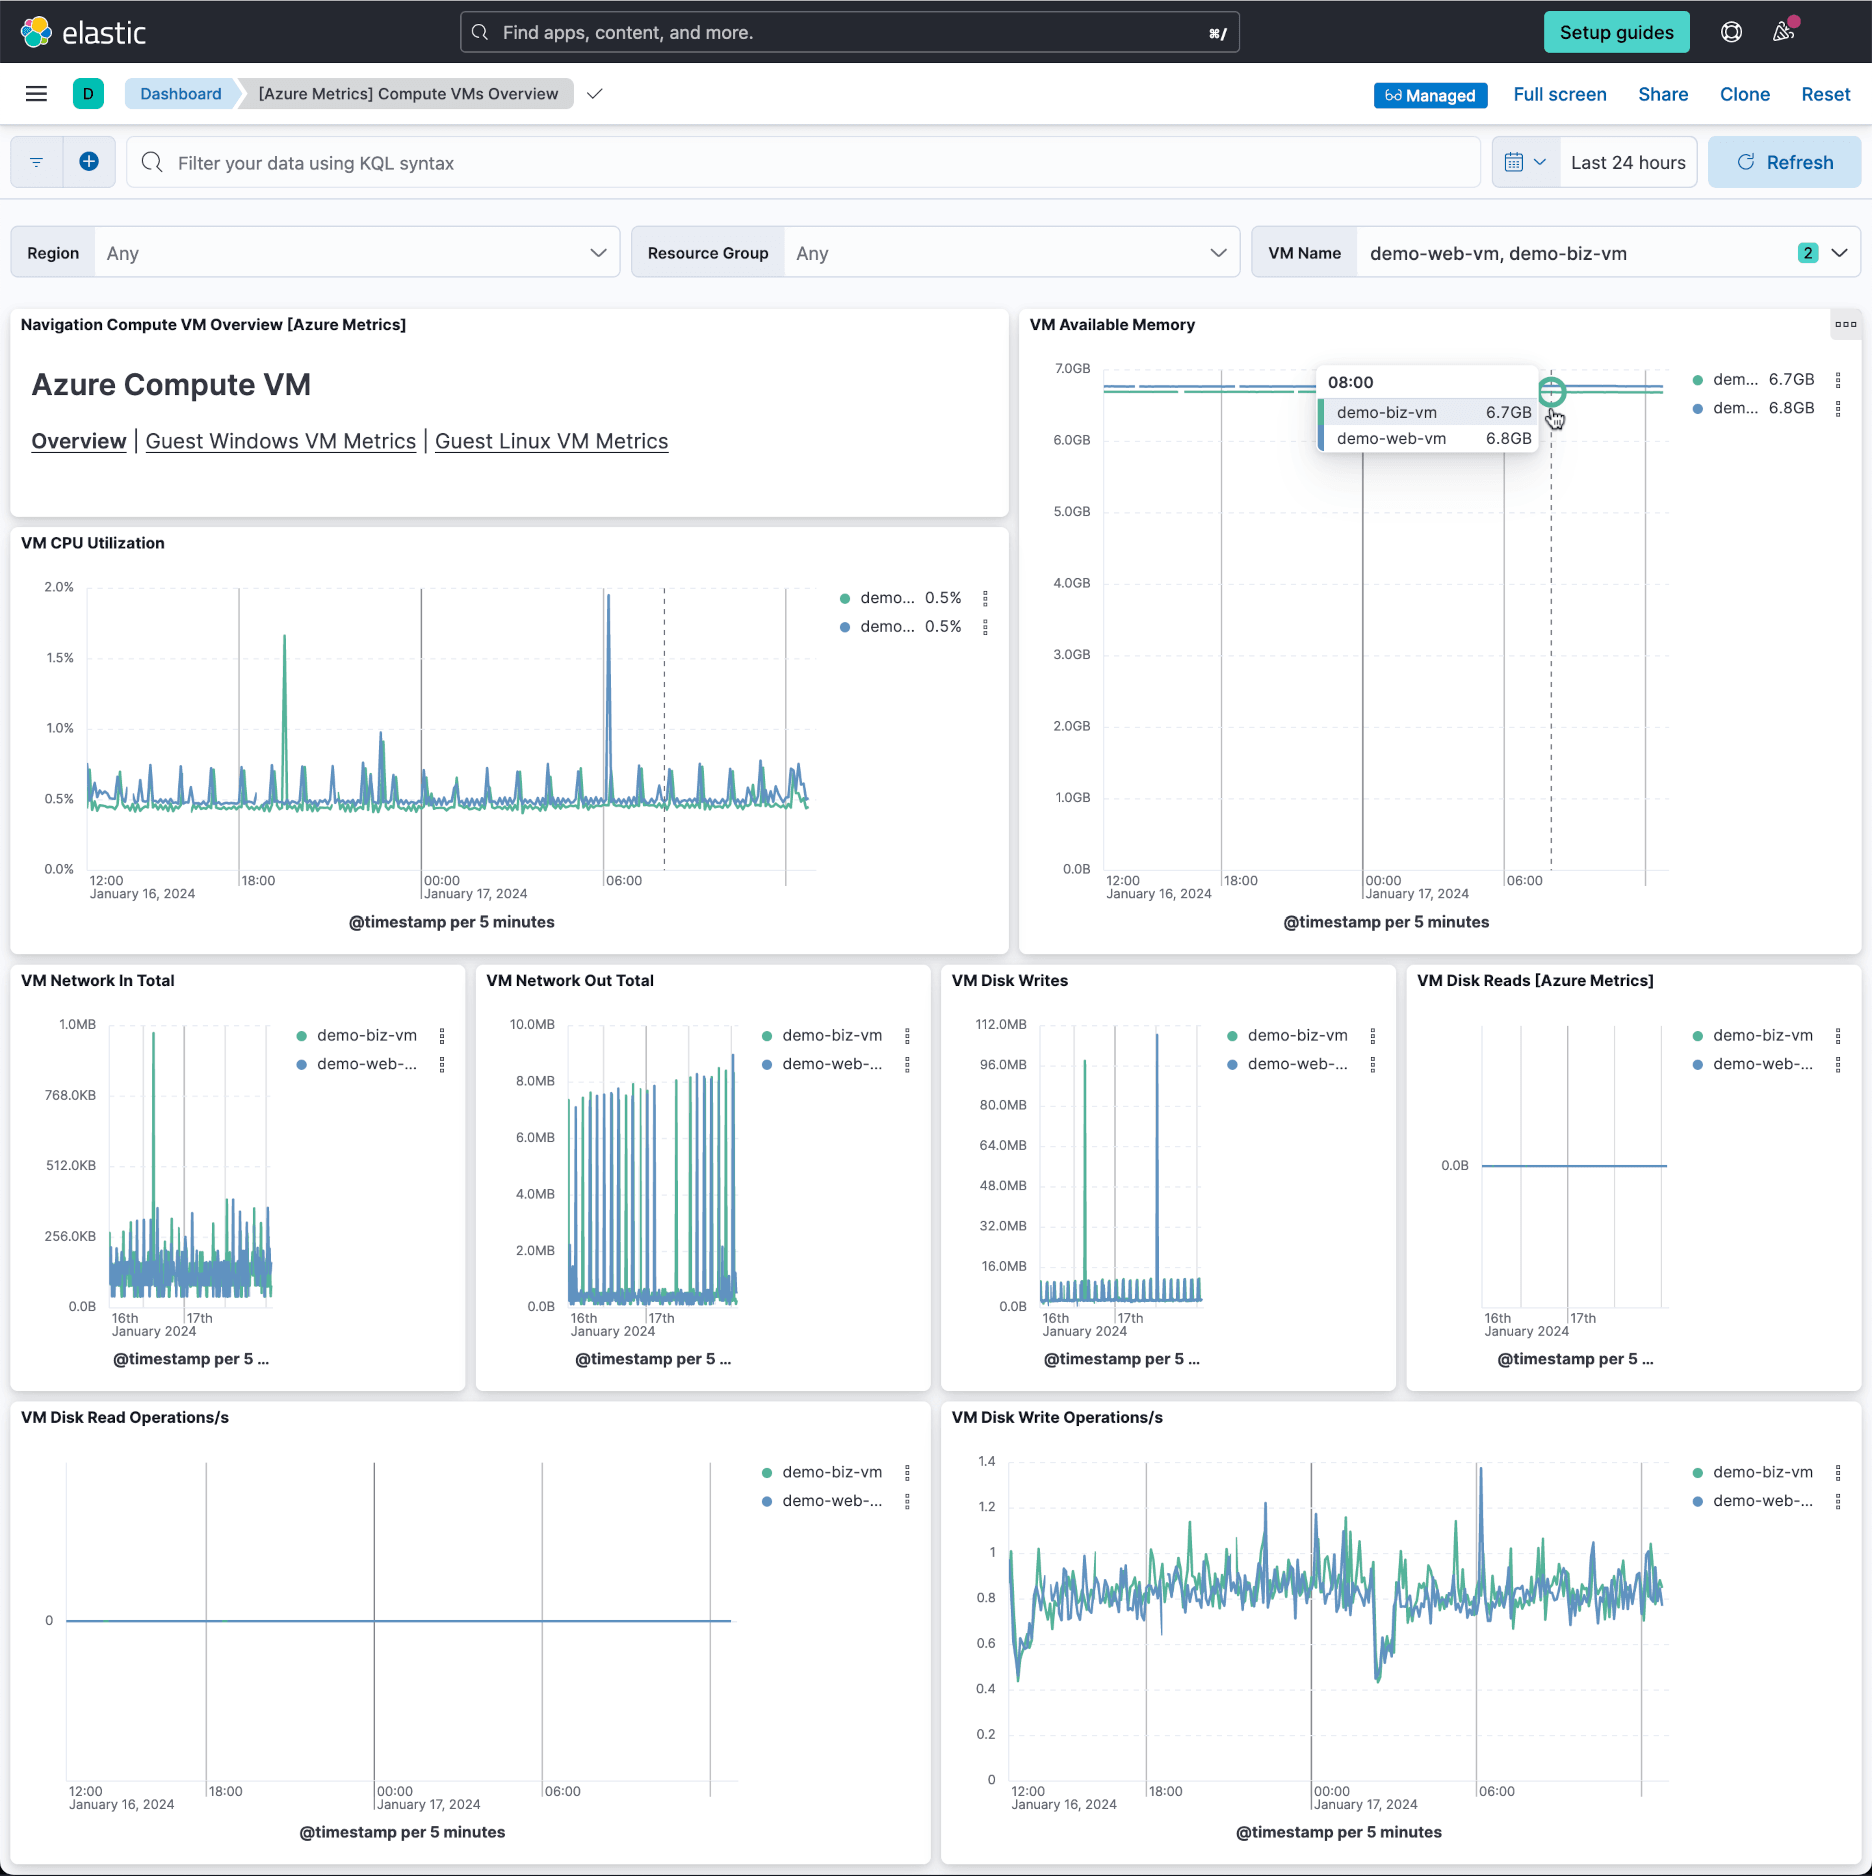This screenshot has width=1872, height=1876.
Task: Click the Setup guides button
Action: pyautogui.click(x=1616, y=32)
